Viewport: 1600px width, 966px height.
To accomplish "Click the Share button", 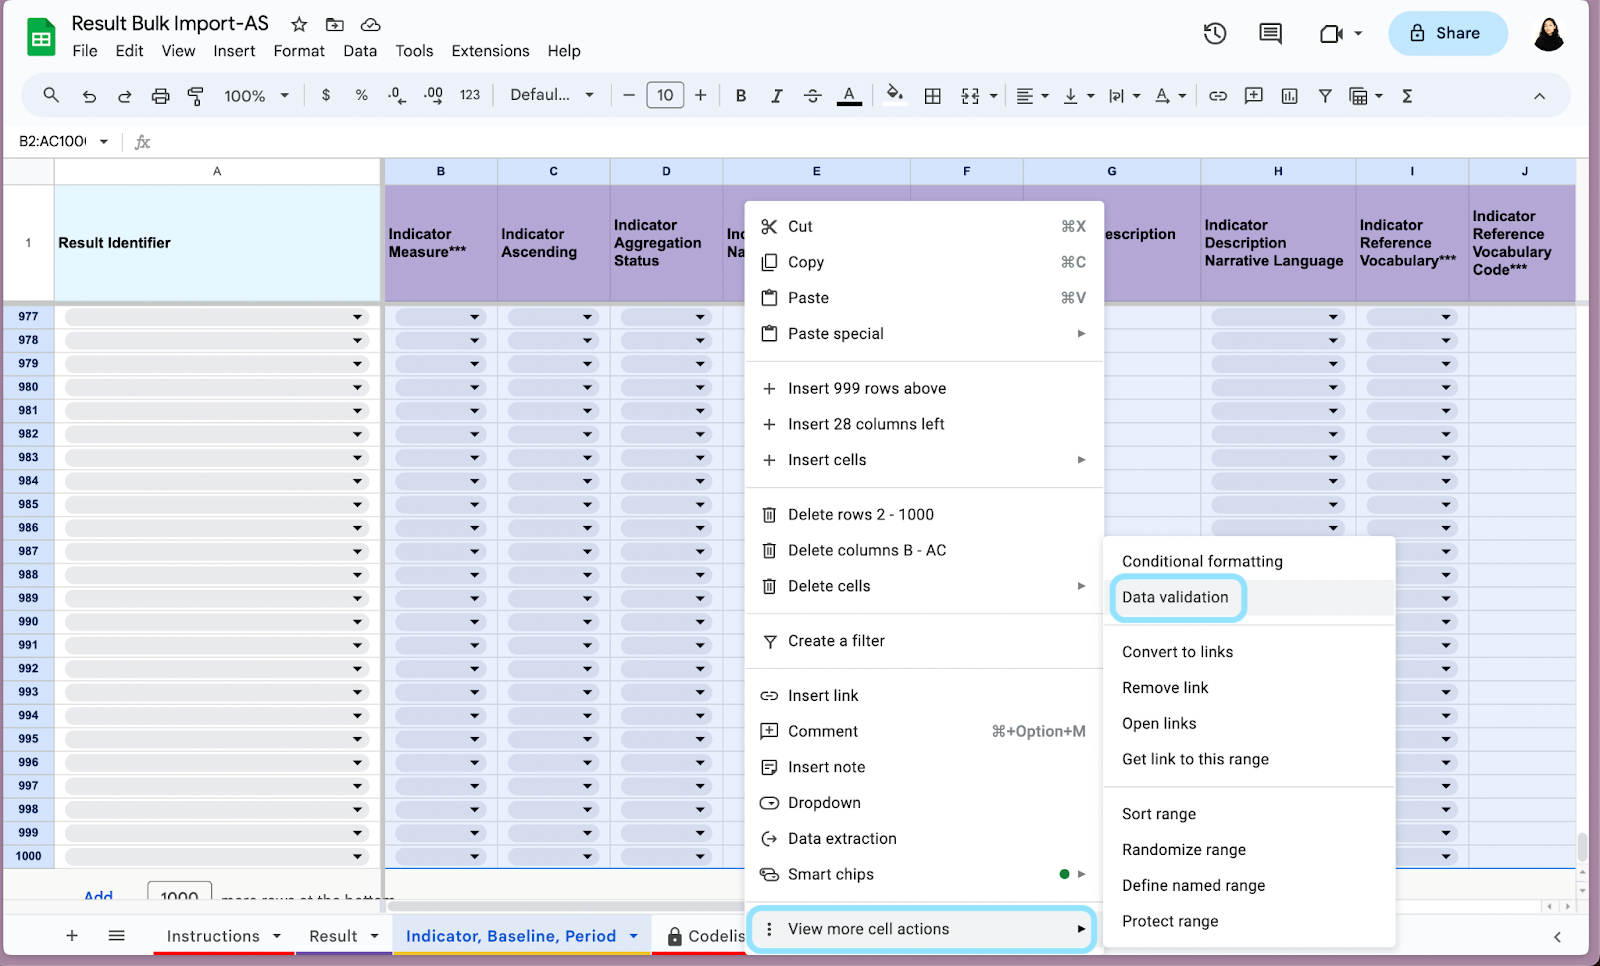I will (1447, 33).
